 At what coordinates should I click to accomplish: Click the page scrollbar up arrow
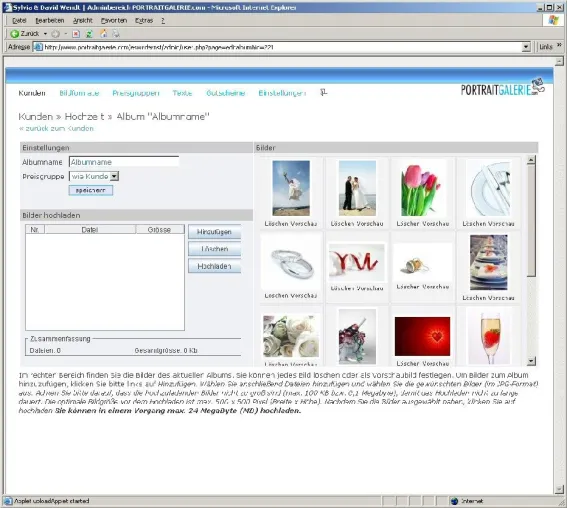tap(559, 61)
